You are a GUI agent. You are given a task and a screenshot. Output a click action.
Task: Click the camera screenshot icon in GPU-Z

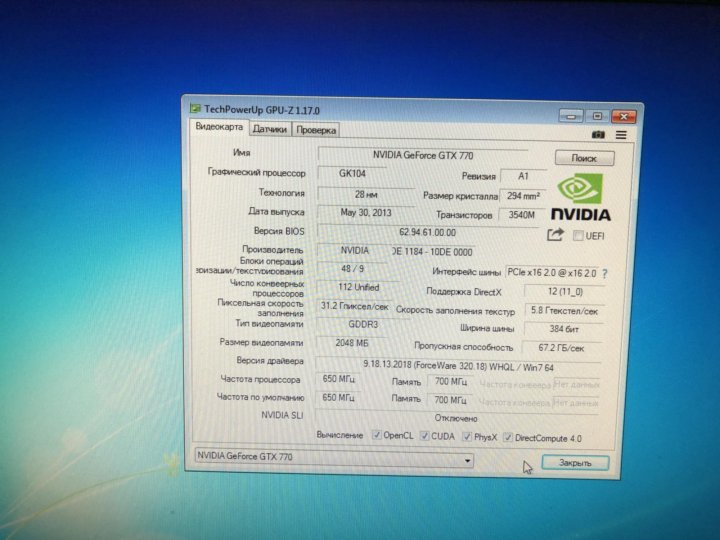coord(598,135)
